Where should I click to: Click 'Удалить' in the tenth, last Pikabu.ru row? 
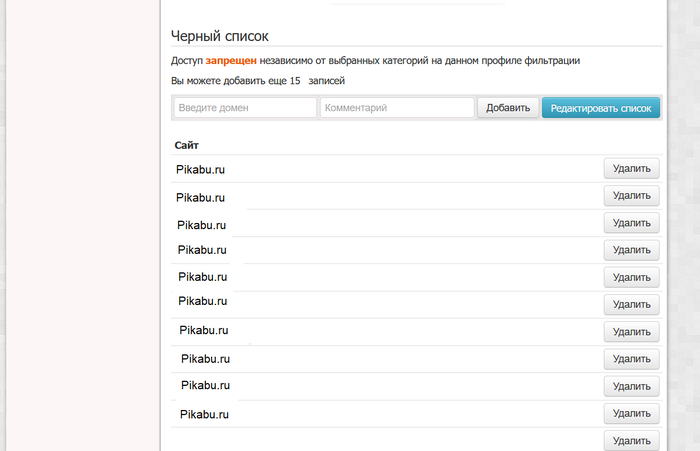point(632,413)
